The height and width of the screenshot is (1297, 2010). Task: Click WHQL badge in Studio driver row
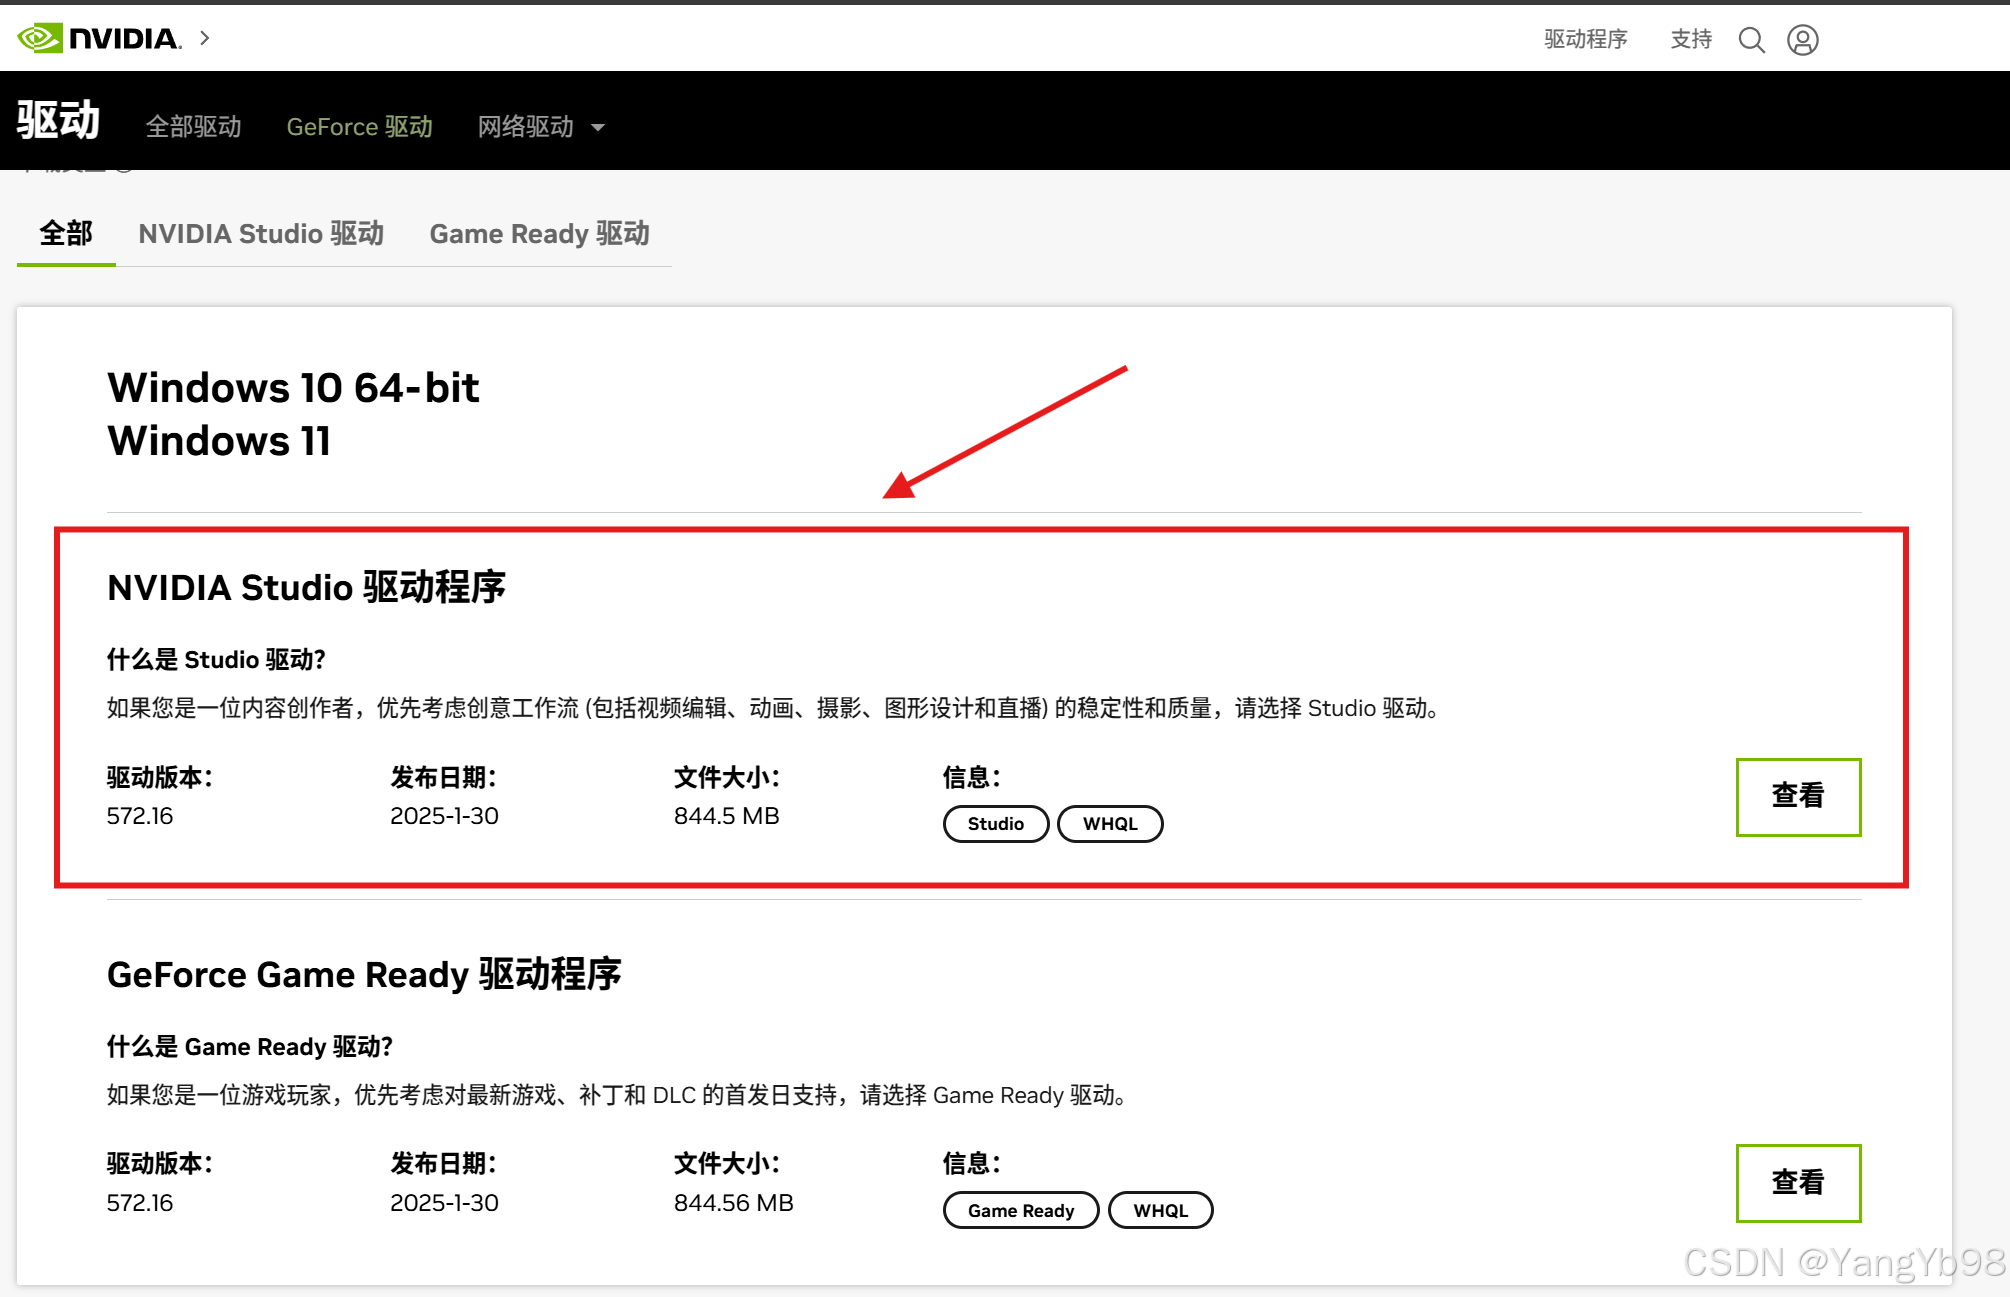pos(1110,824)
